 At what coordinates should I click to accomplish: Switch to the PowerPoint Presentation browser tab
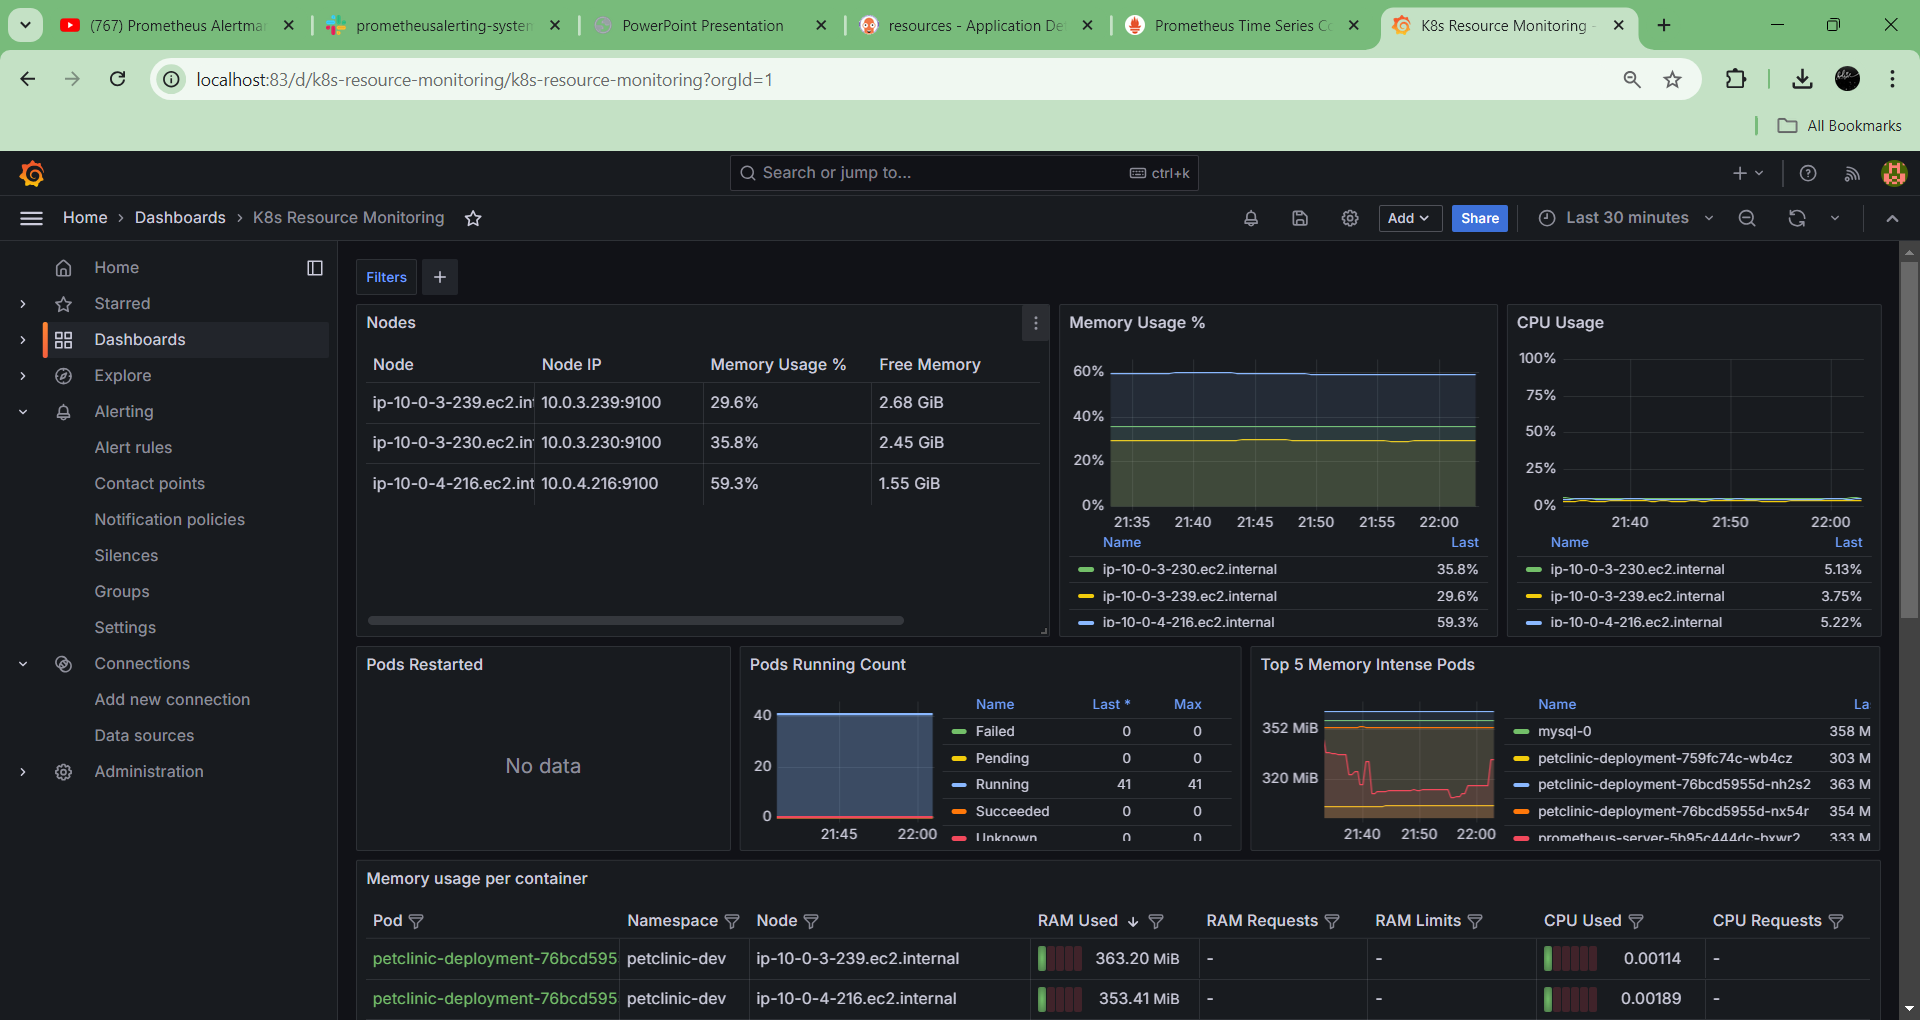(x=702, y=26)
